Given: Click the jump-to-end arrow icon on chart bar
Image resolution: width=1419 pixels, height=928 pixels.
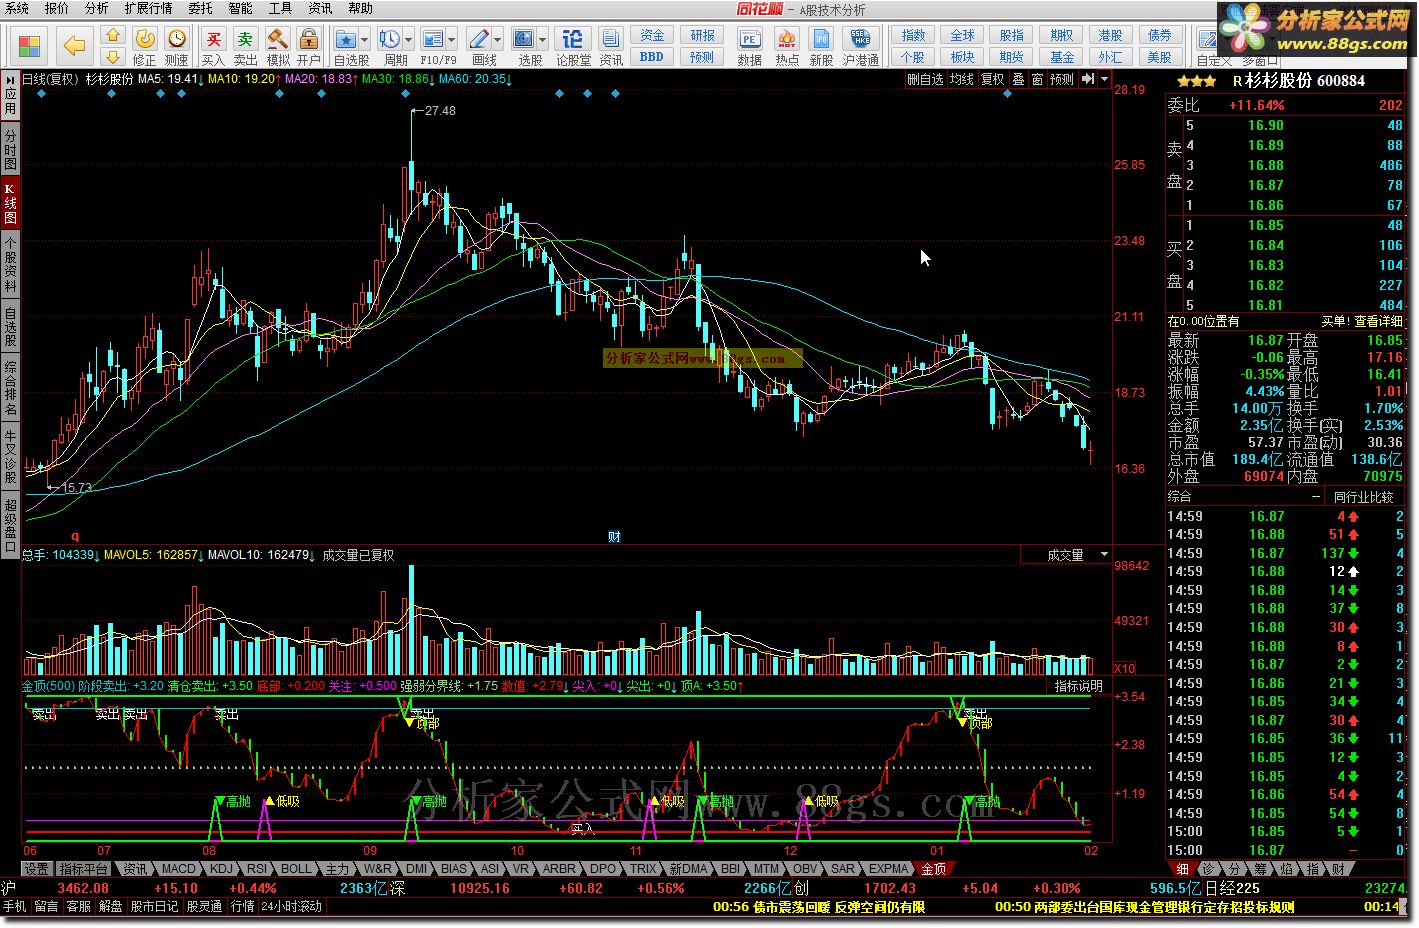Looking at the screenshot, I should click(x=1088, y=79).
